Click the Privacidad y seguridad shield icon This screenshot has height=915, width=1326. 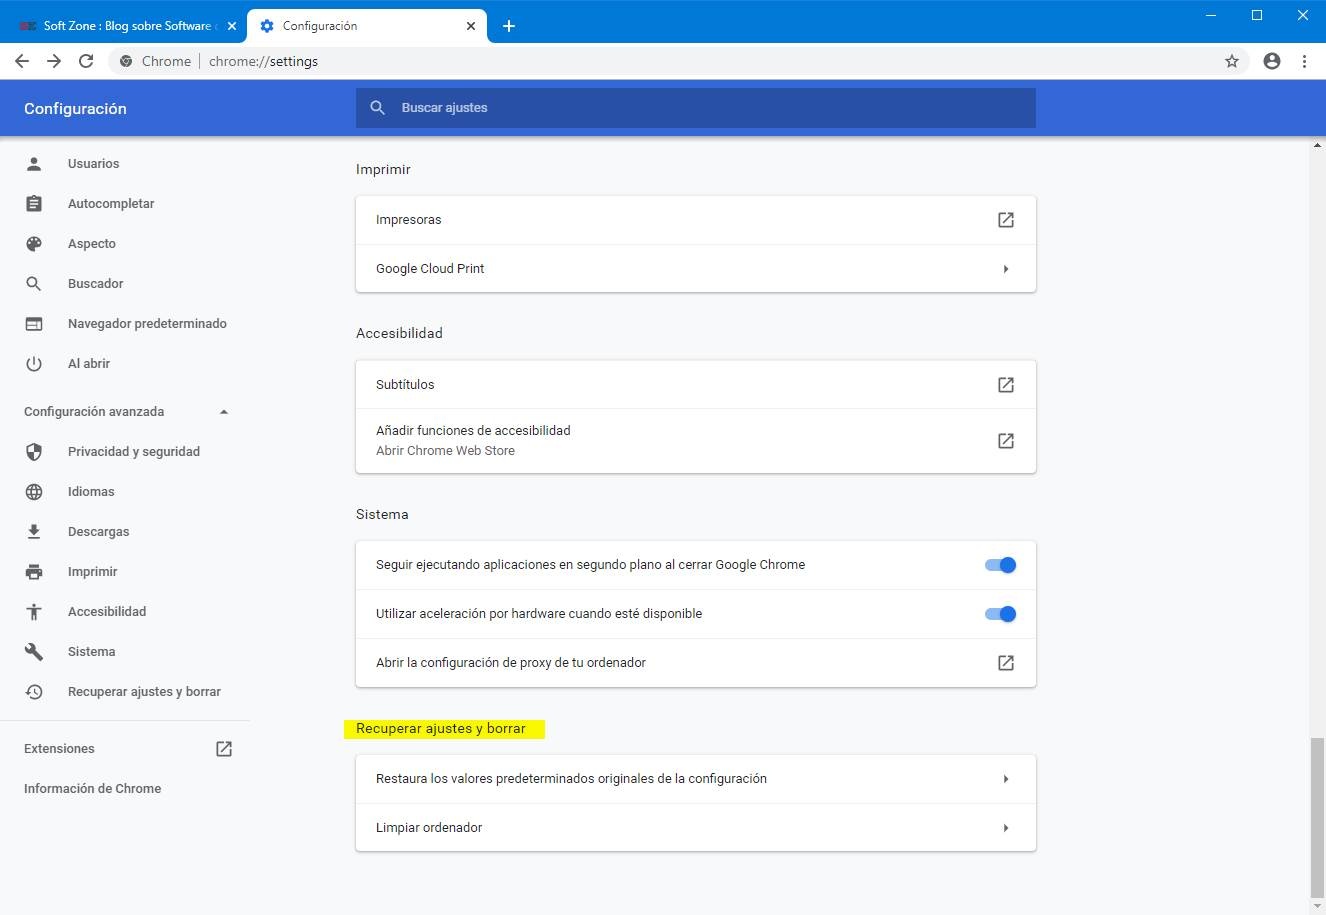[34, 452]
